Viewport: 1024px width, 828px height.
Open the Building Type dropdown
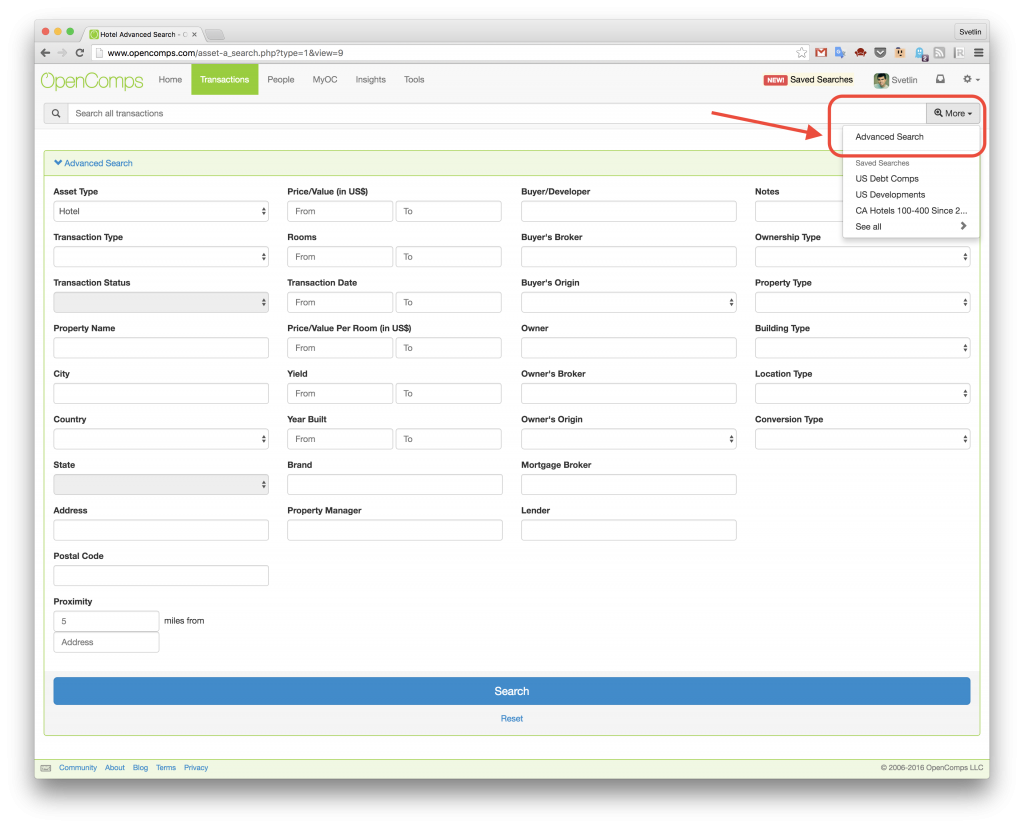[862, 348]
